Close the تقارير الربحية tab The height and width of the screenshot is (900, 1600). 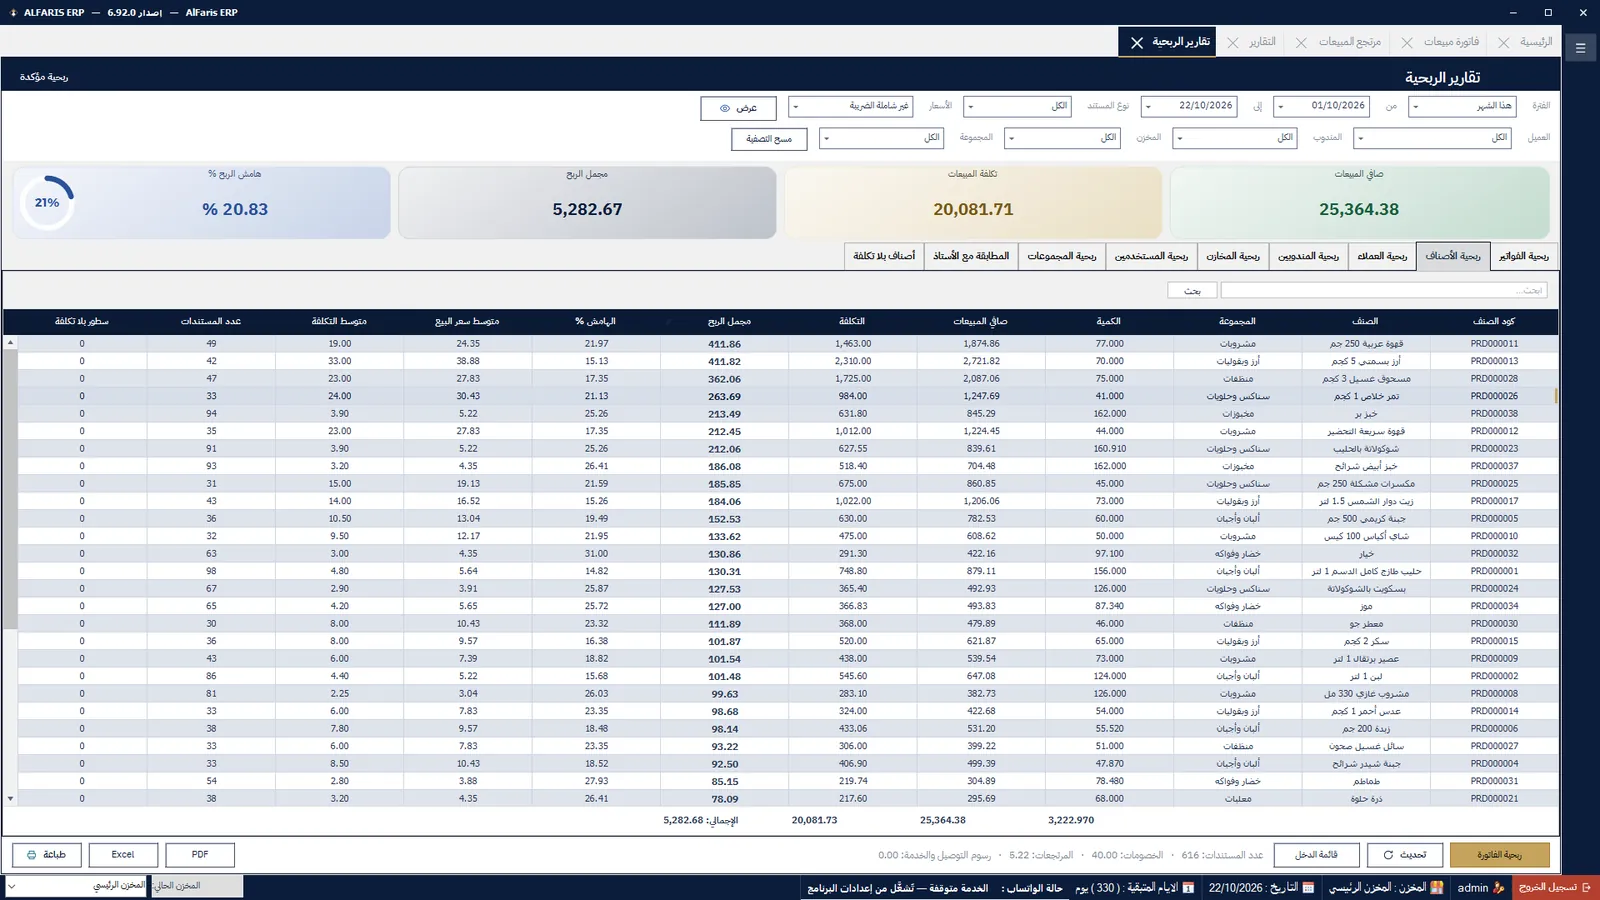point(1137,43)
